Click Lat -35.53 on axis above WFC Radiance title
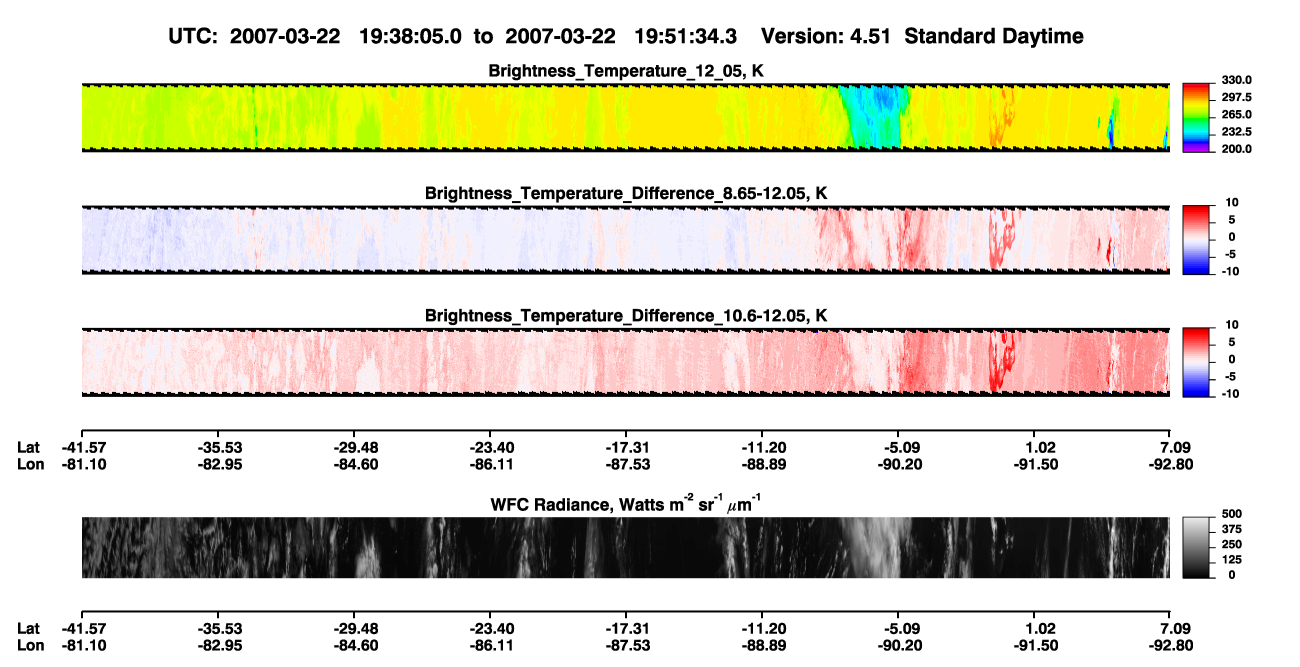 point(218,447)
